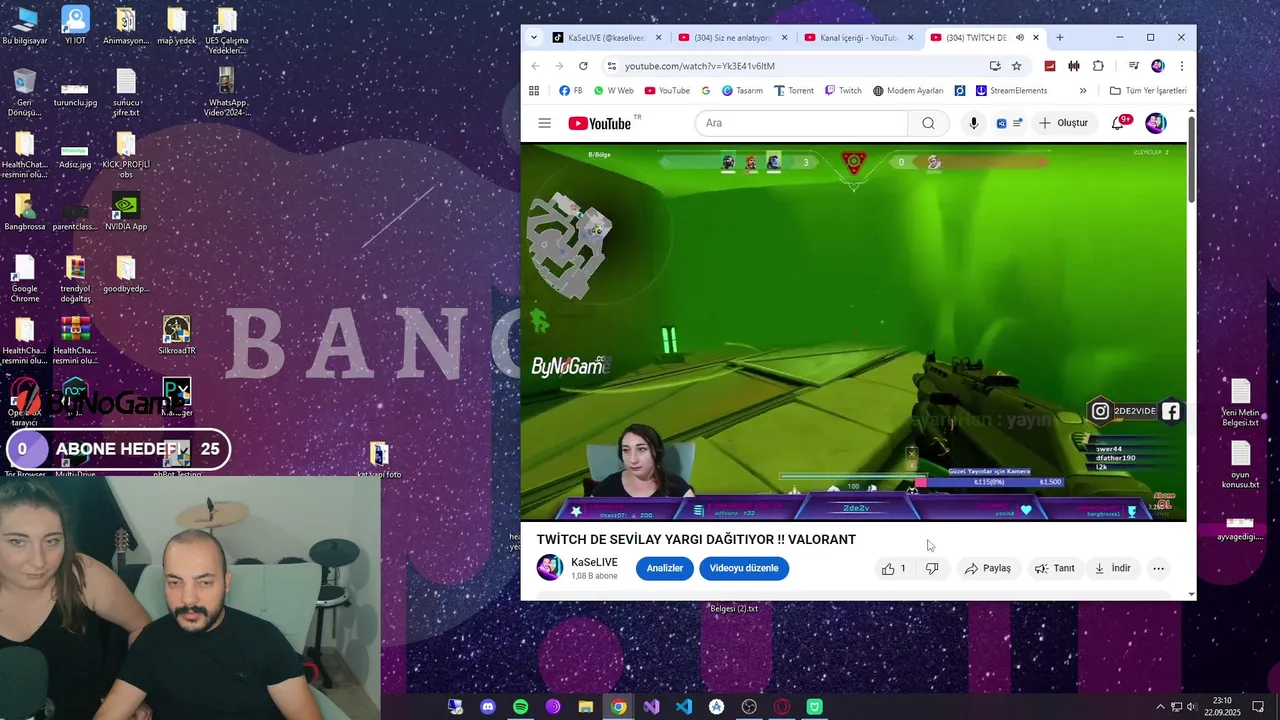The width and height of the screenshot is (1280, 720).
Task: Open Chrome three-dot menu
Action: (x=1181, y=66)
